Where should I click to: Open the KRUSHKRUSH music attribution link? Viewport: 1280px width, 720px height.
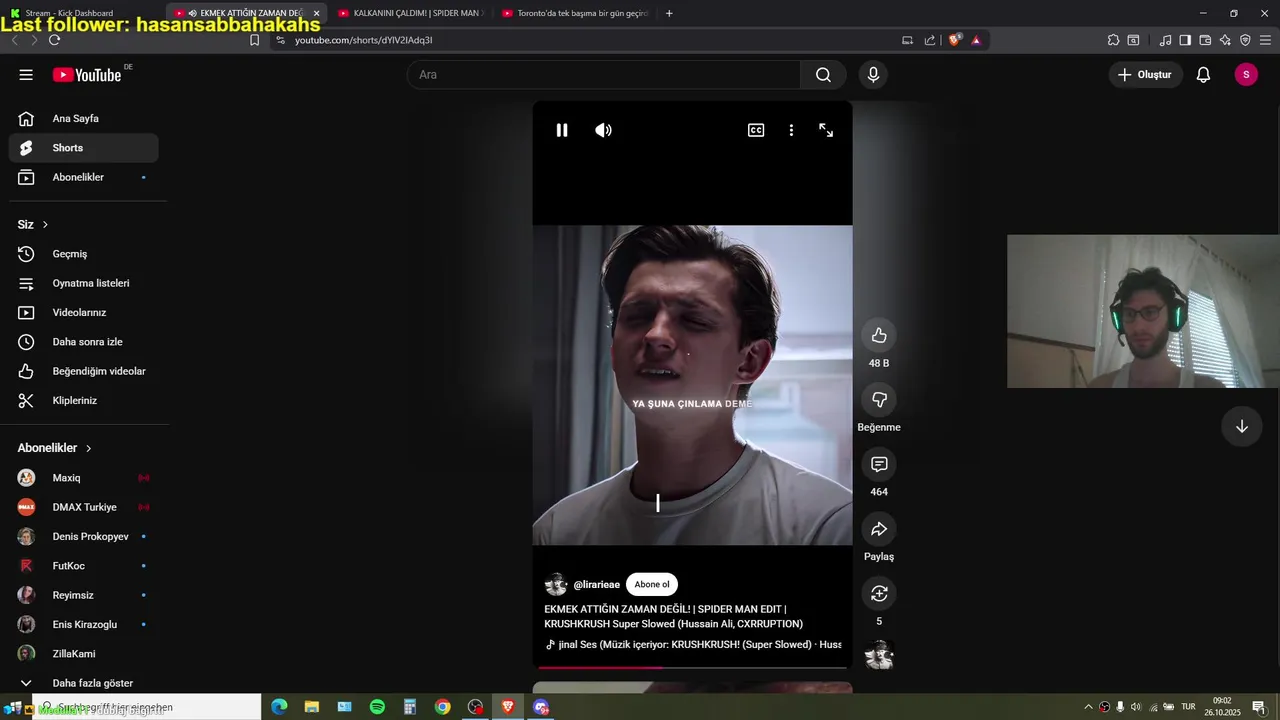click(693, 645)
